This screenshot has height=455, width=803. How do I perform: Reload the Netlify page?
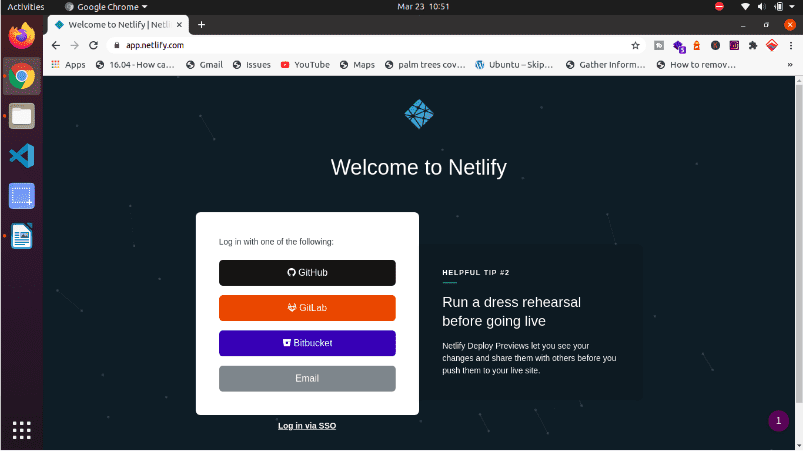(x=93, y=45)
